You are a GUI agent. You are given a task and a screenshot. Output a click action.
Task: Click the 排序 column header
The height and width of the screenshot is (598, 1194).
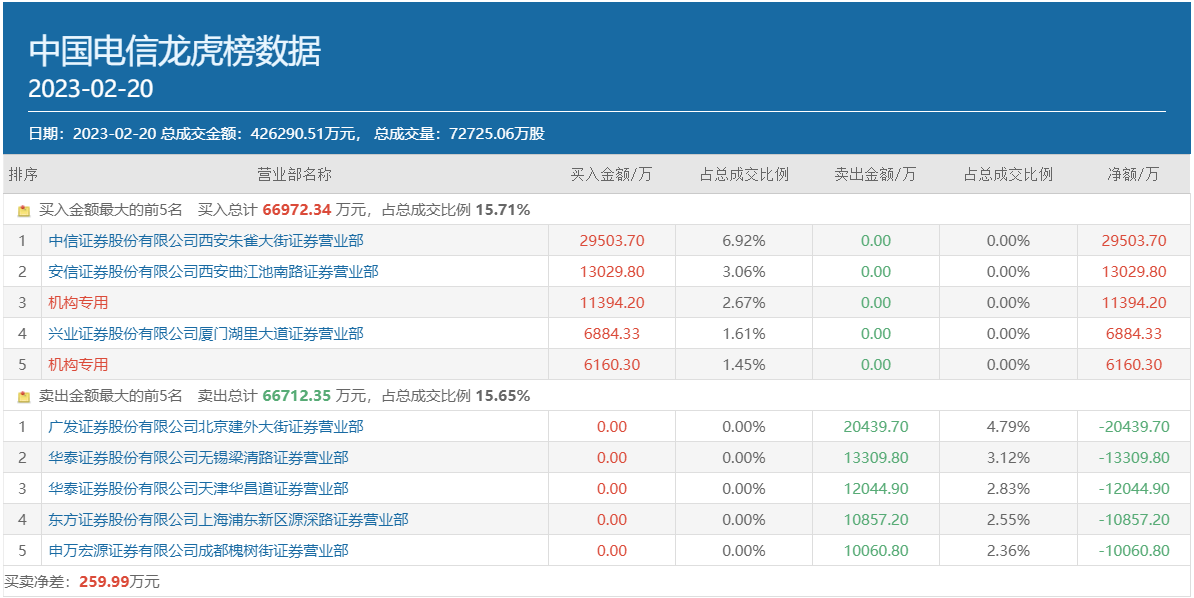pyautogui.click(x=23, y=174)
